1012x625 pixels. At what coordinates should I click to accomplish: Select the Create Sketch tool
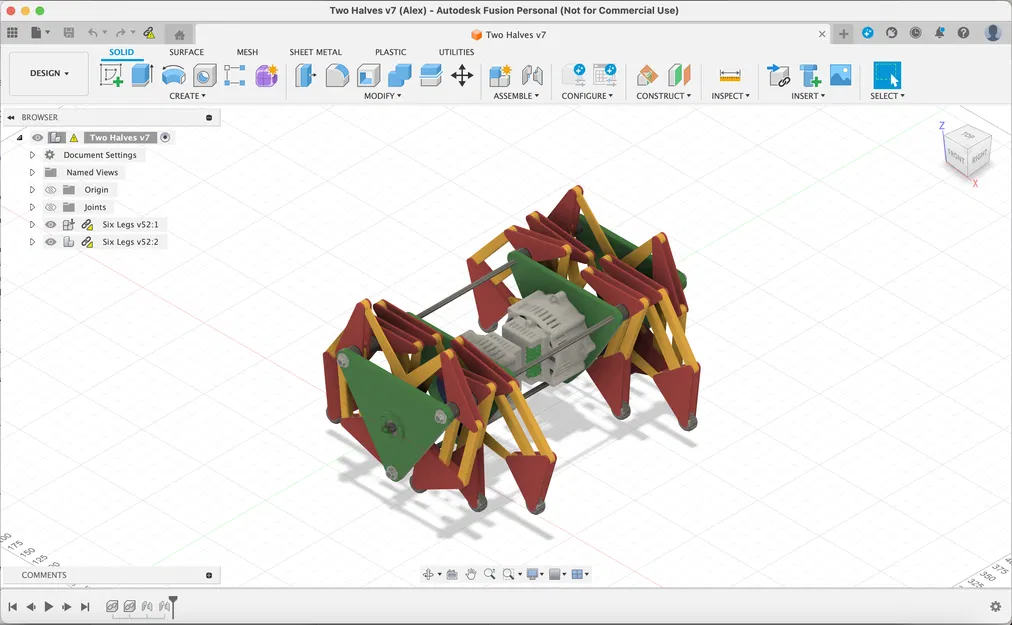(x=112, y=77)
